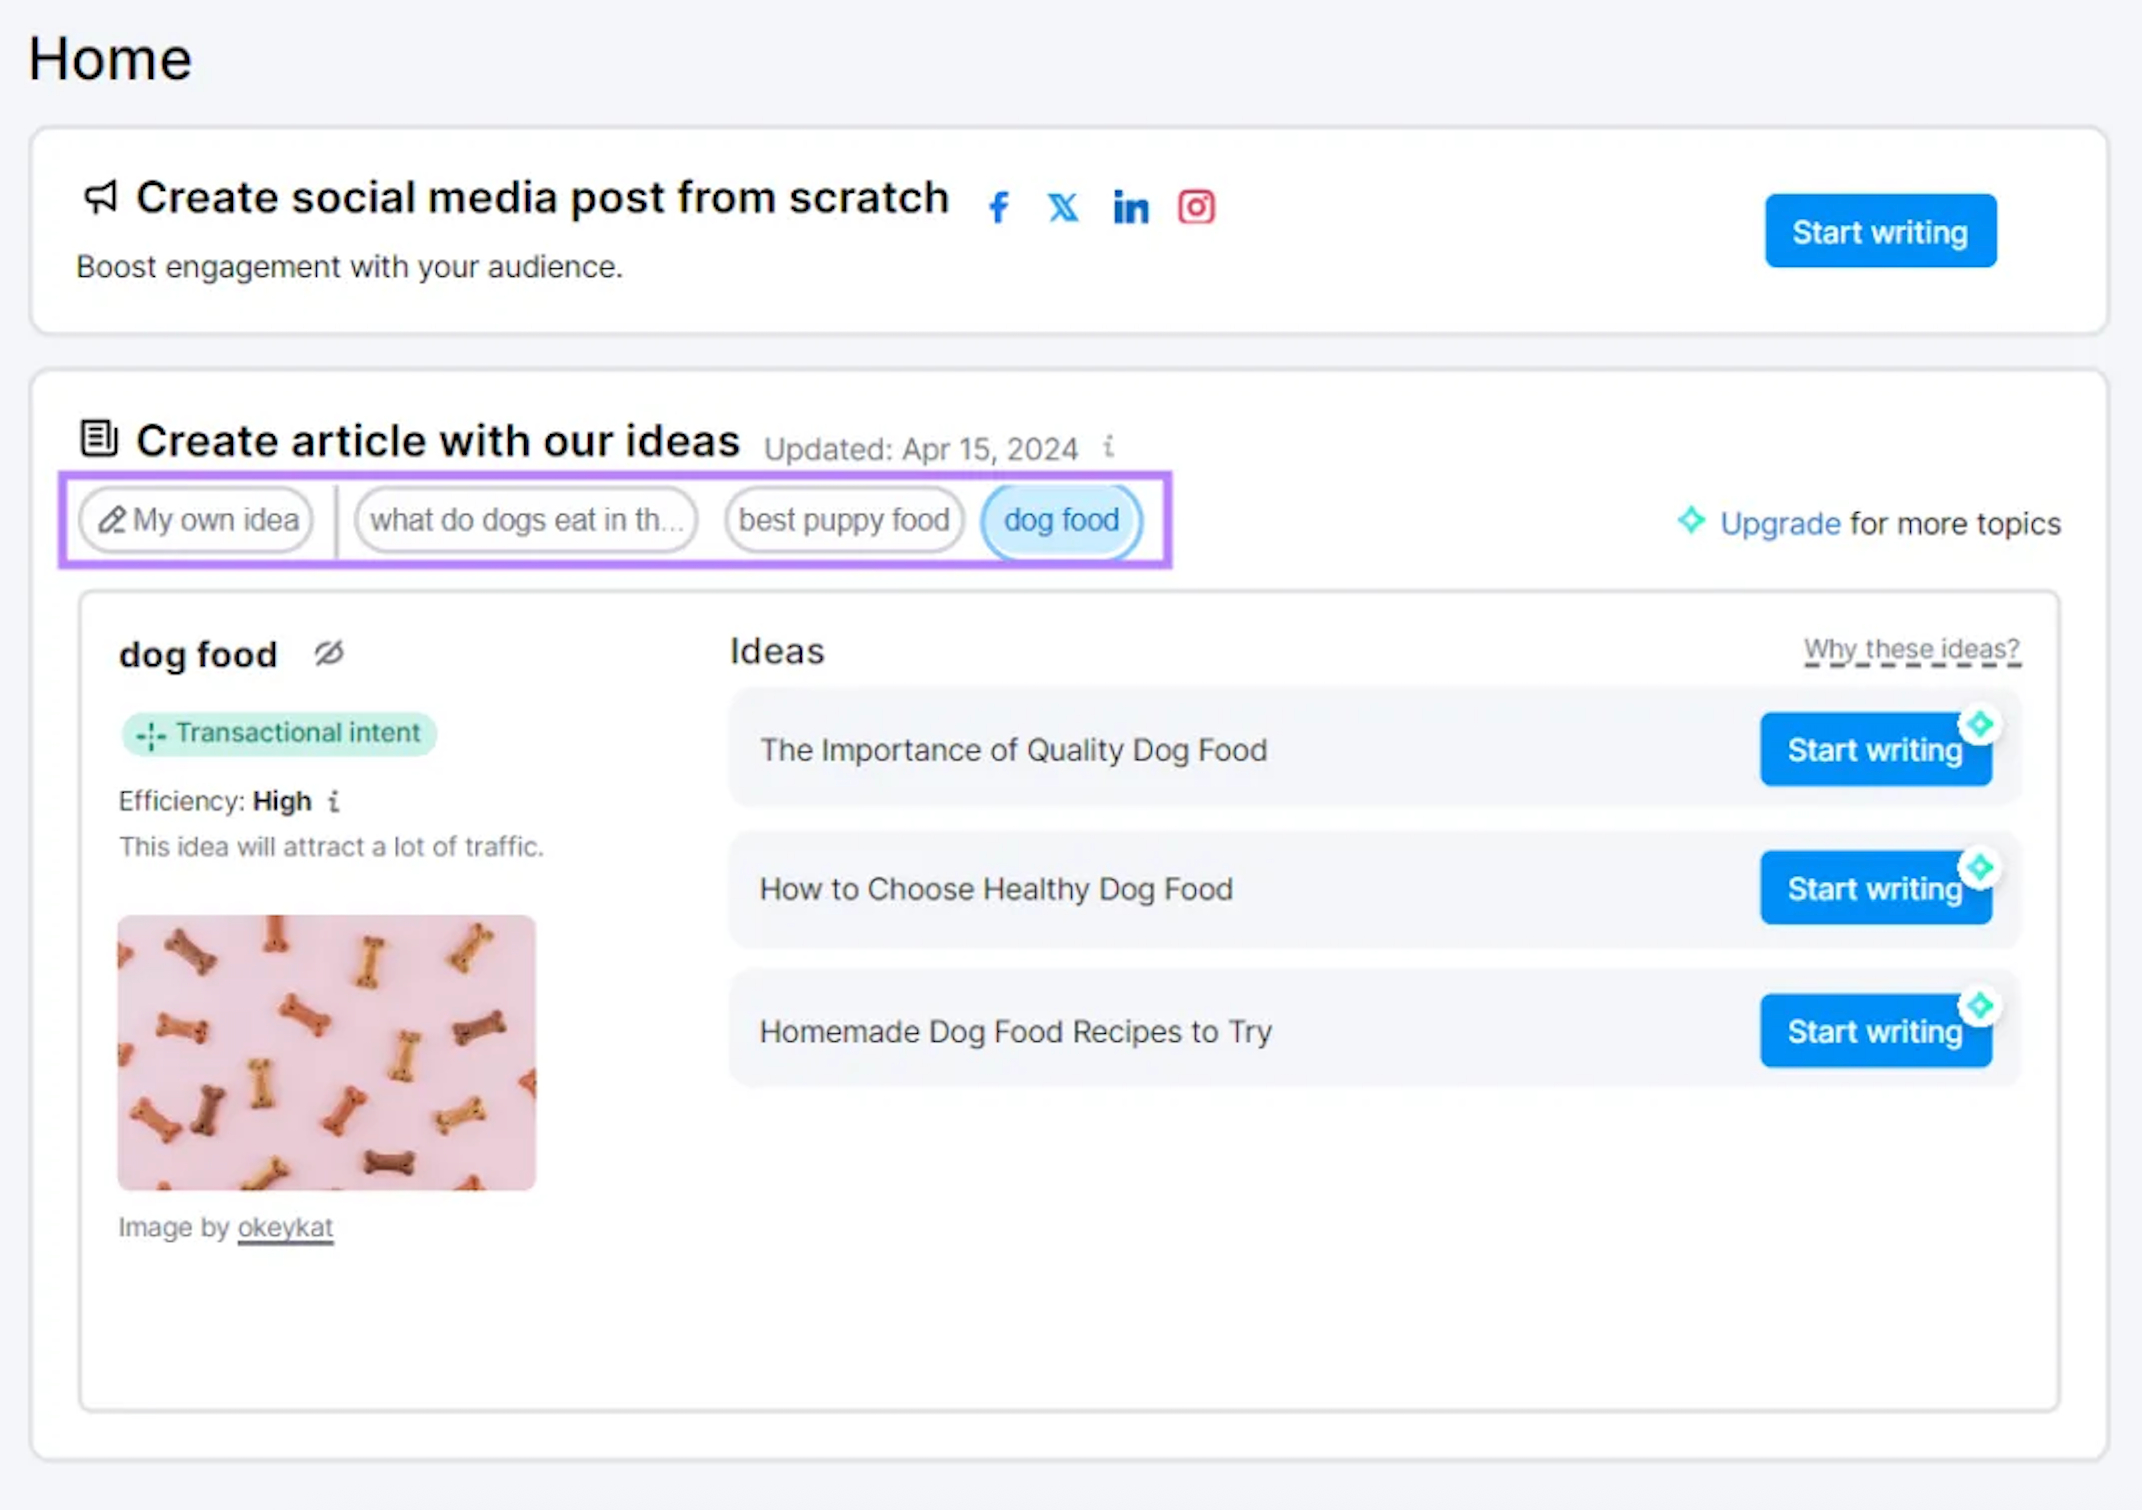
Task: Start writing 'The Importance of Quality Dog Food'
Action: [x=1874, y=750]
